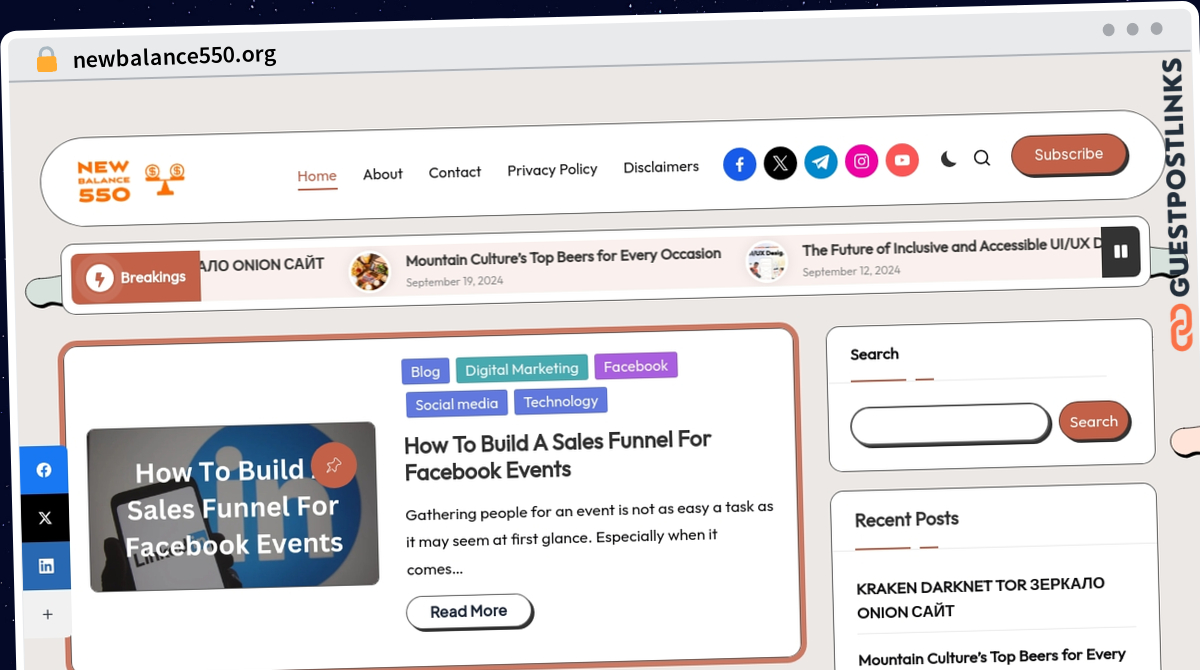Click the newbalance550.org address text
1200x670 pixels.
tap(175, 57)
